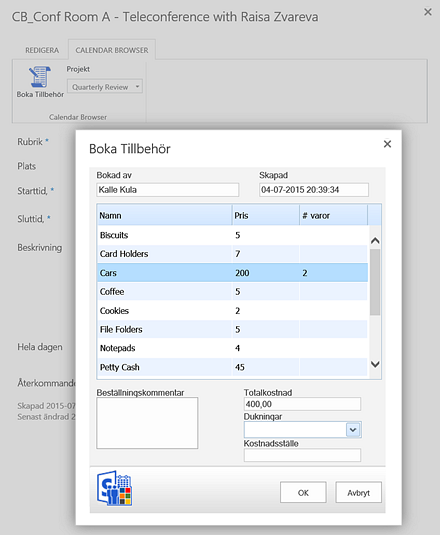
Task: Select the Cars row
Action: pyautogui.click(x=232, y=273)
